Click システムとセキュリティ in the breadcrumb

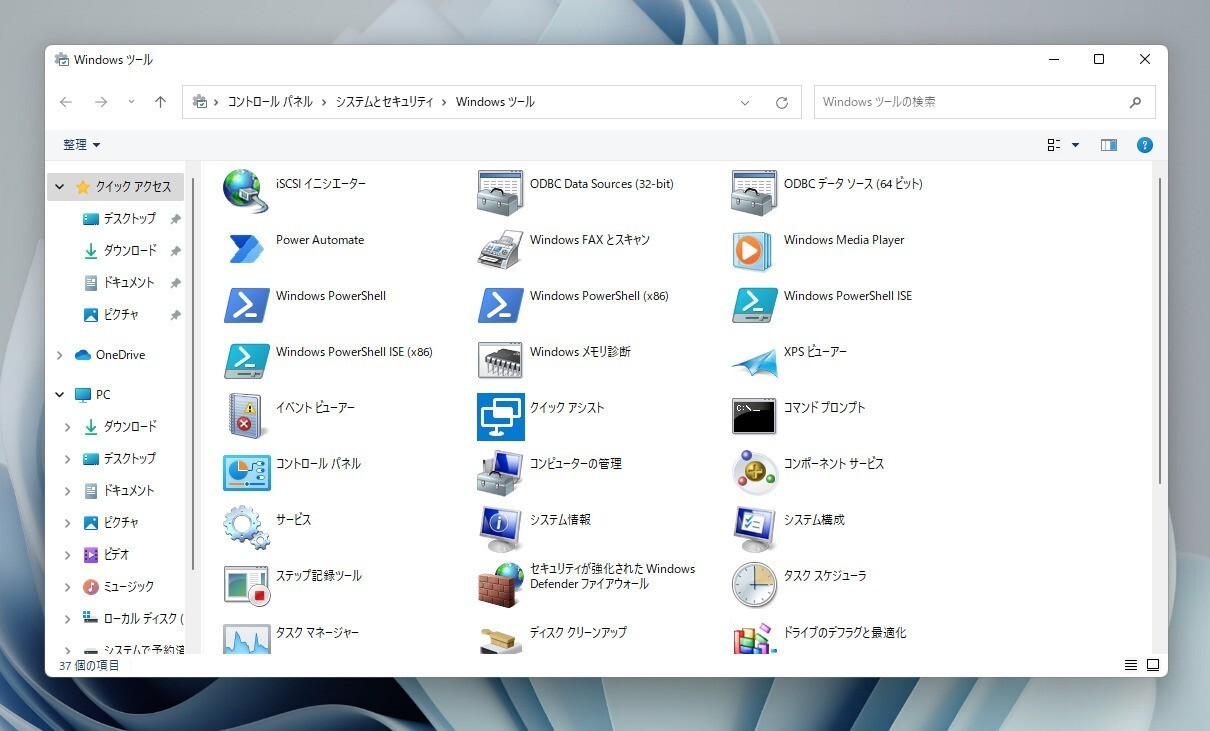[384, 102]
